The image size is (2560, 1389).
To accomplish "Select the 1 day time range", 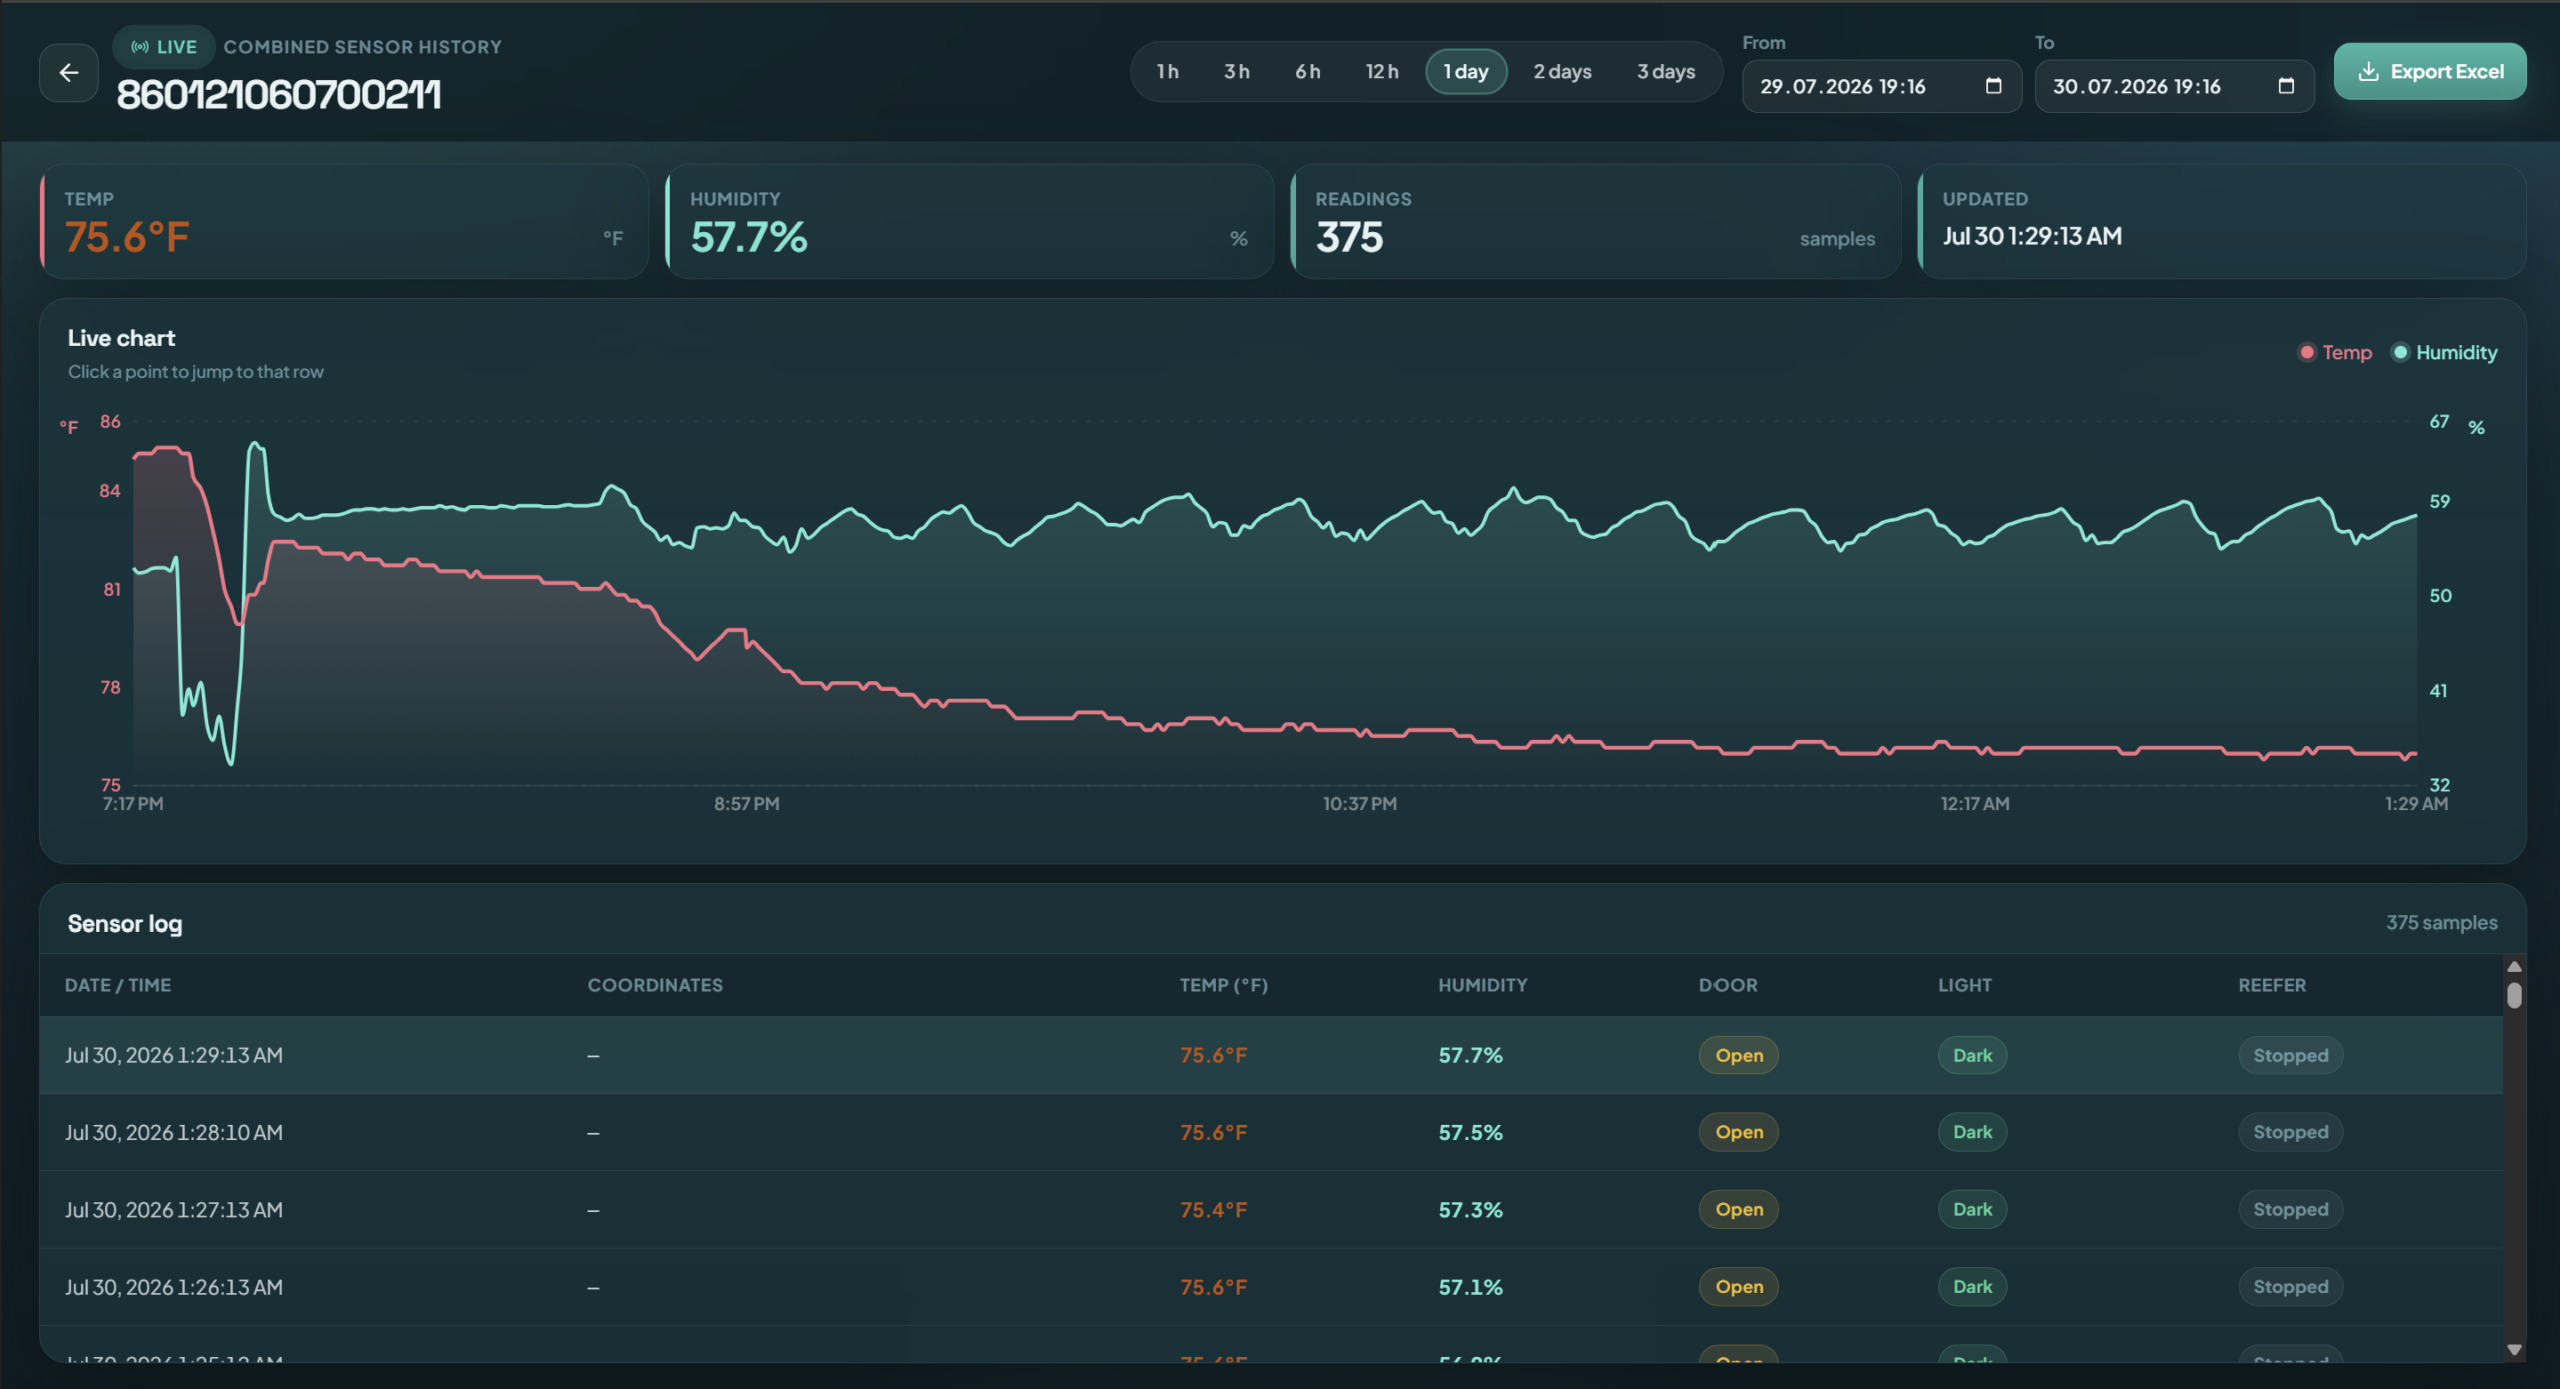I will click(1466, 72).
